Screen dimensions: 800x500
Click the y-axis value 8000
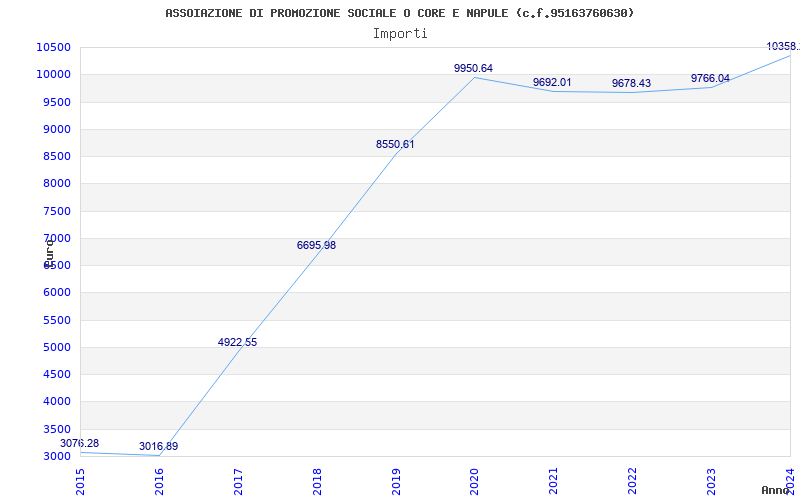coord(57,183)
